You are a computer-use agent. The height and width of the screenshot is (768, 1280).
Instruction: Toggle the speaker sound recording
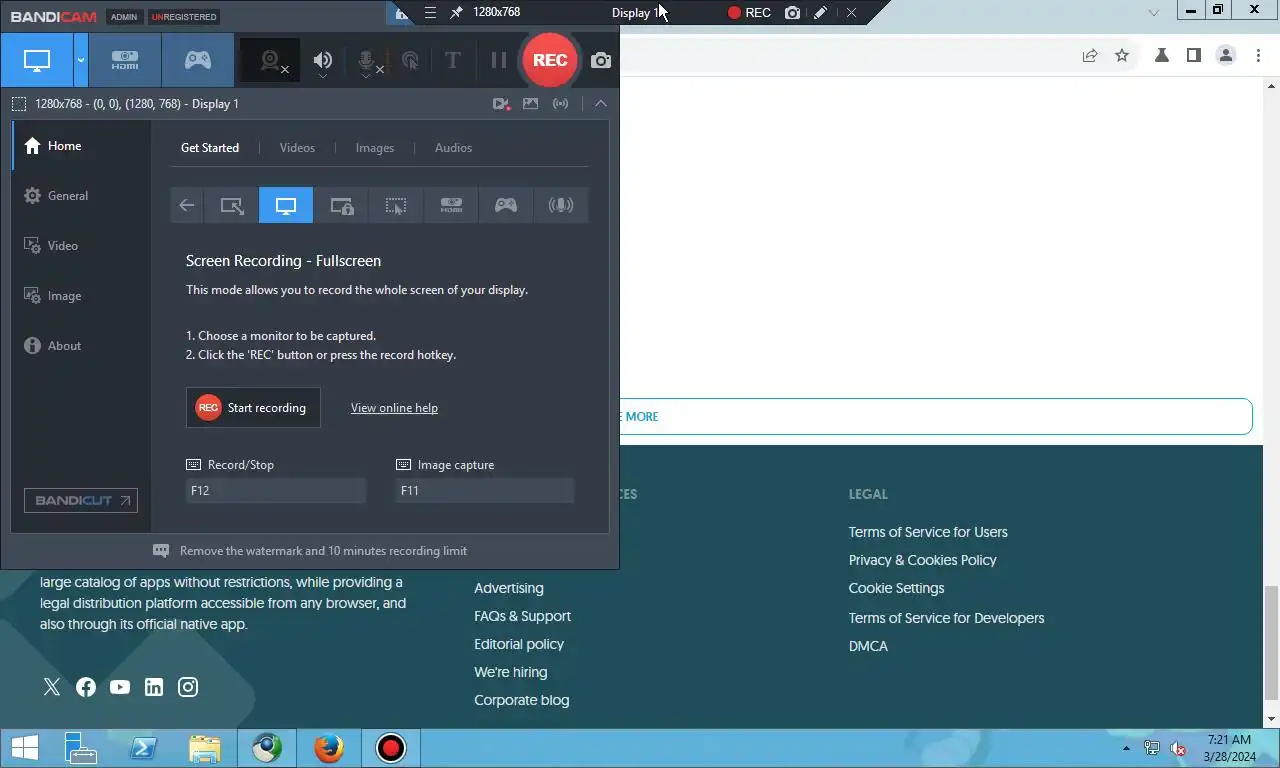tap(322, 61)
